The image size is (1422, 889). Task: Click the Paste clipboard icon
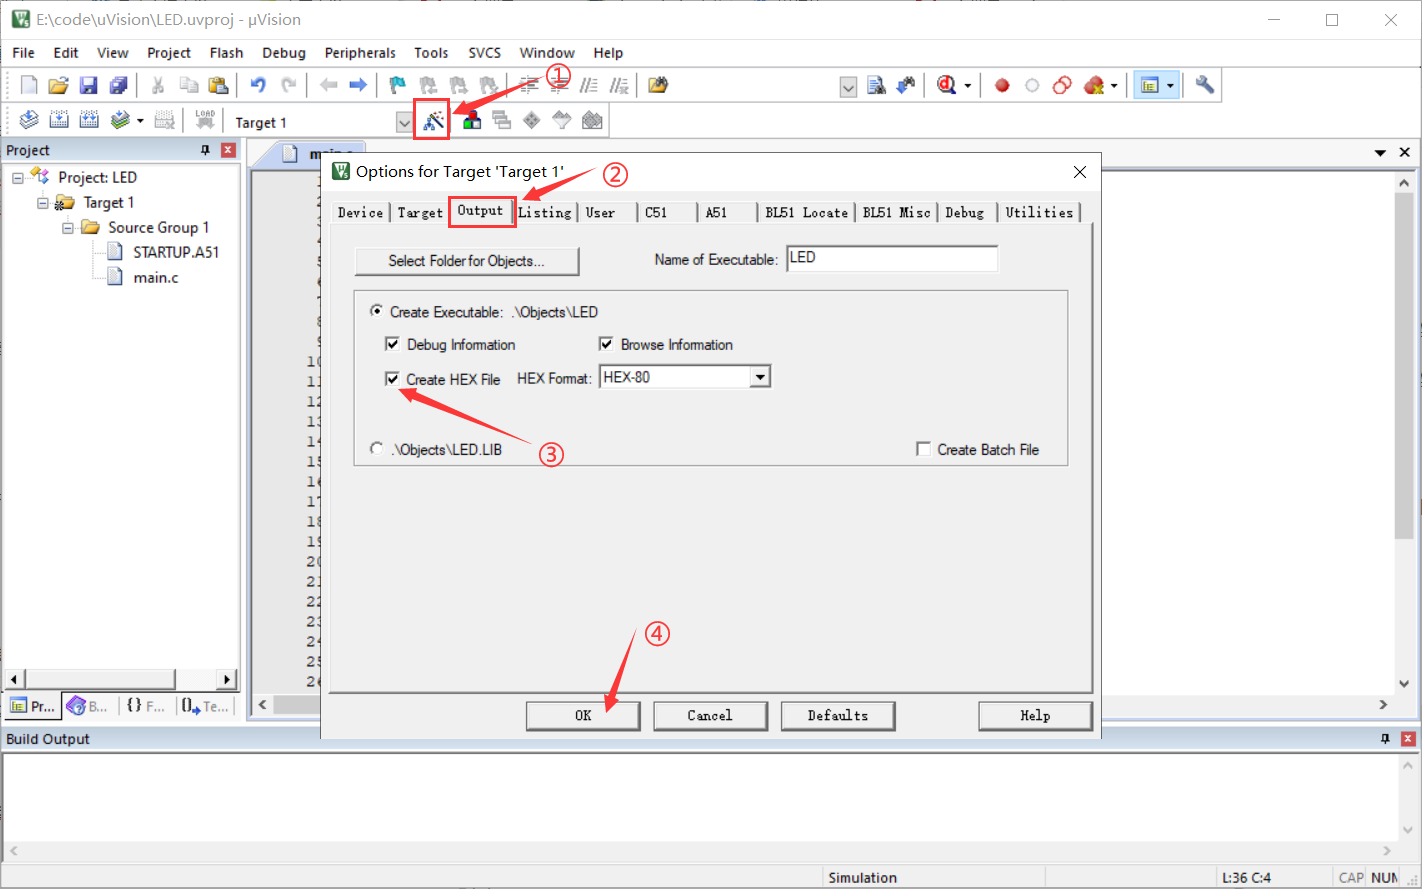[x=218, y=85]
